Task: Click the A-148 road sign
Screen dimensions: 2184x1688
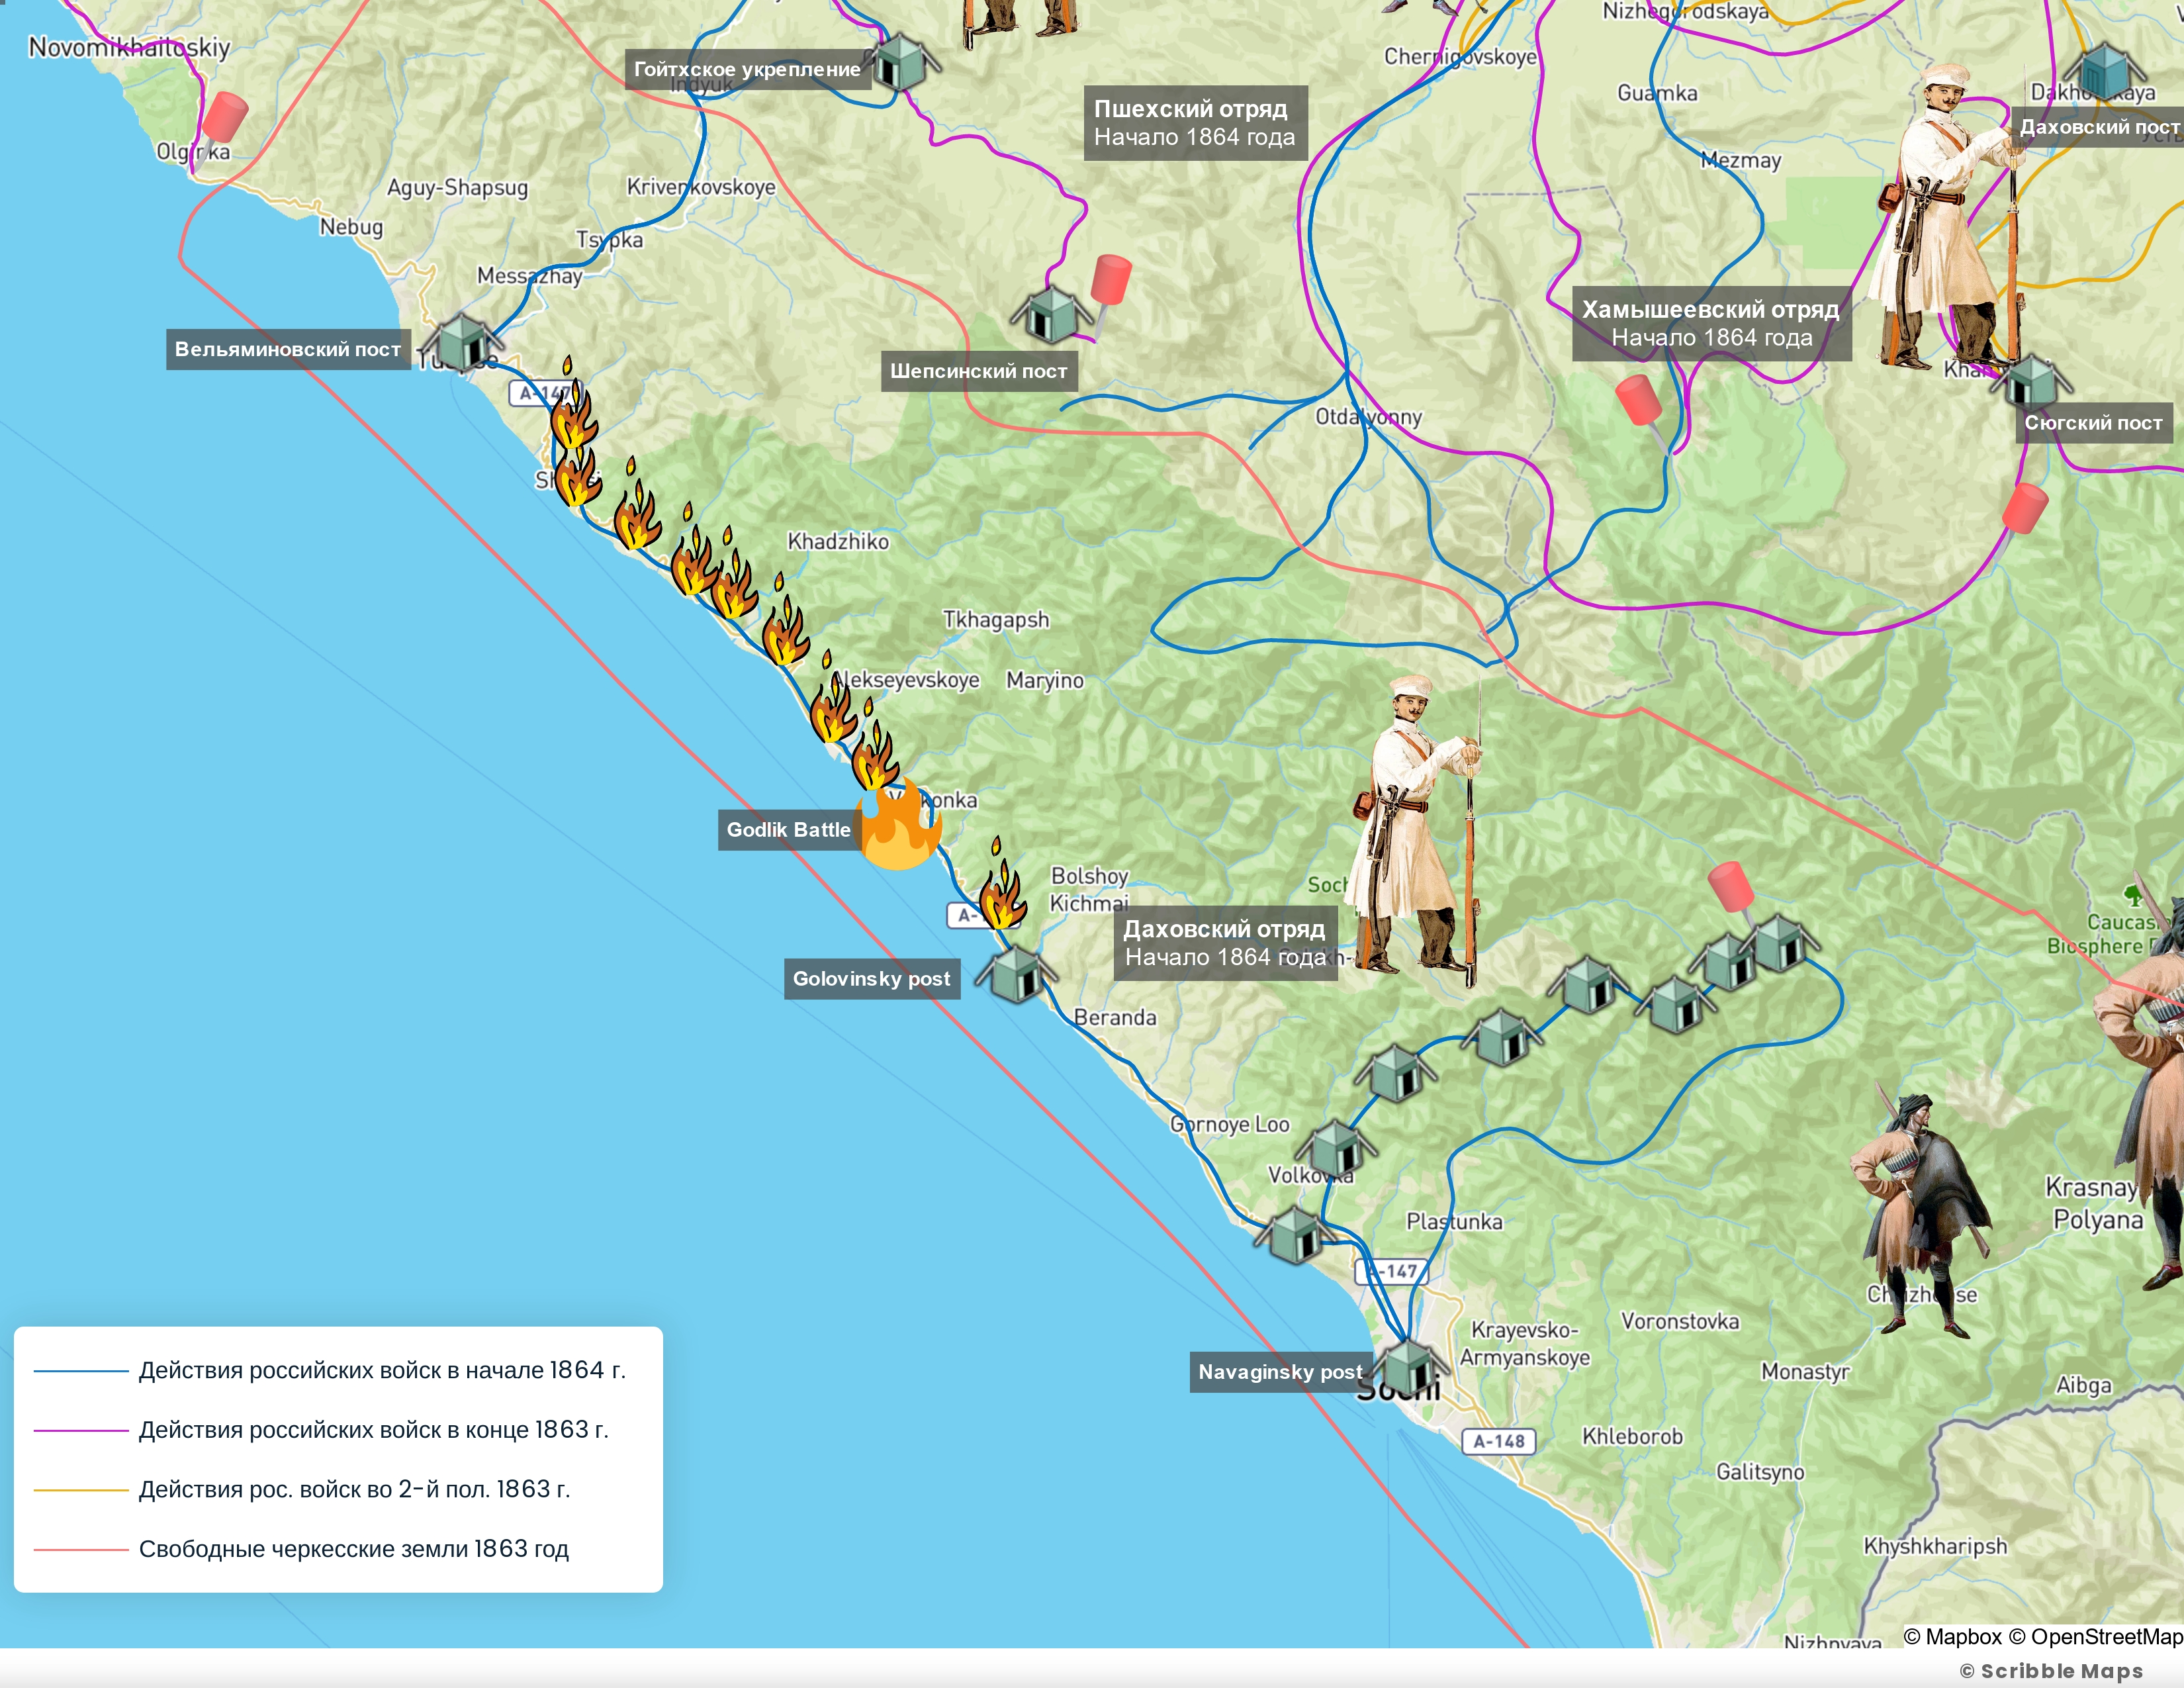Action: click(1498, 1441)
